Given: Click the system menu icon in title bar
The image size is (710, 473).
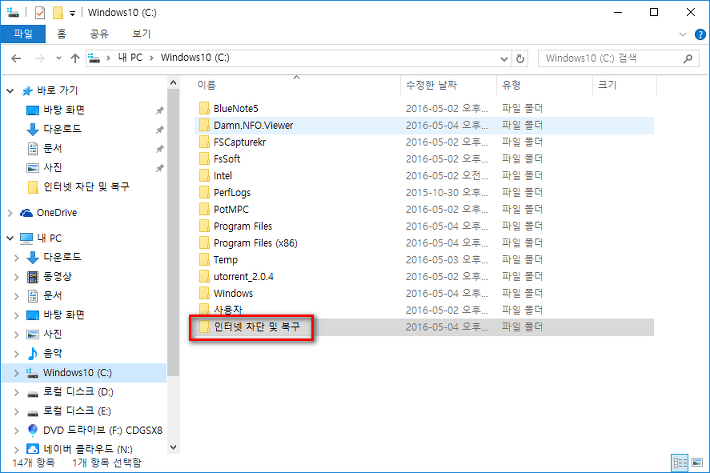Looking at the screenshot, I should (x=13, y=12).
